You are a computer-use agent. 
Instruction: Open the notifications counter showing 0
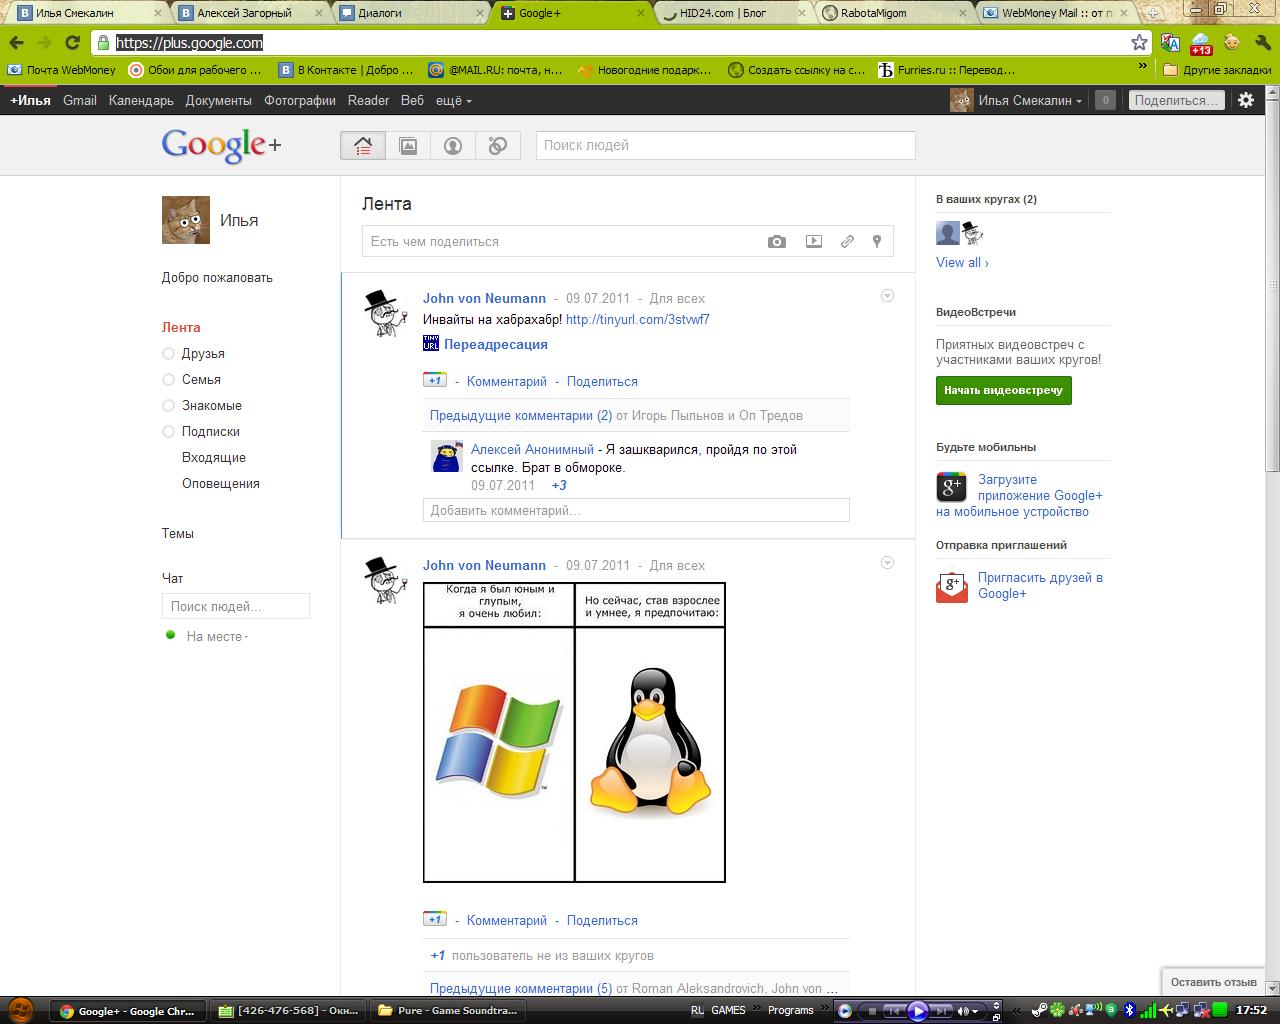1105,100
